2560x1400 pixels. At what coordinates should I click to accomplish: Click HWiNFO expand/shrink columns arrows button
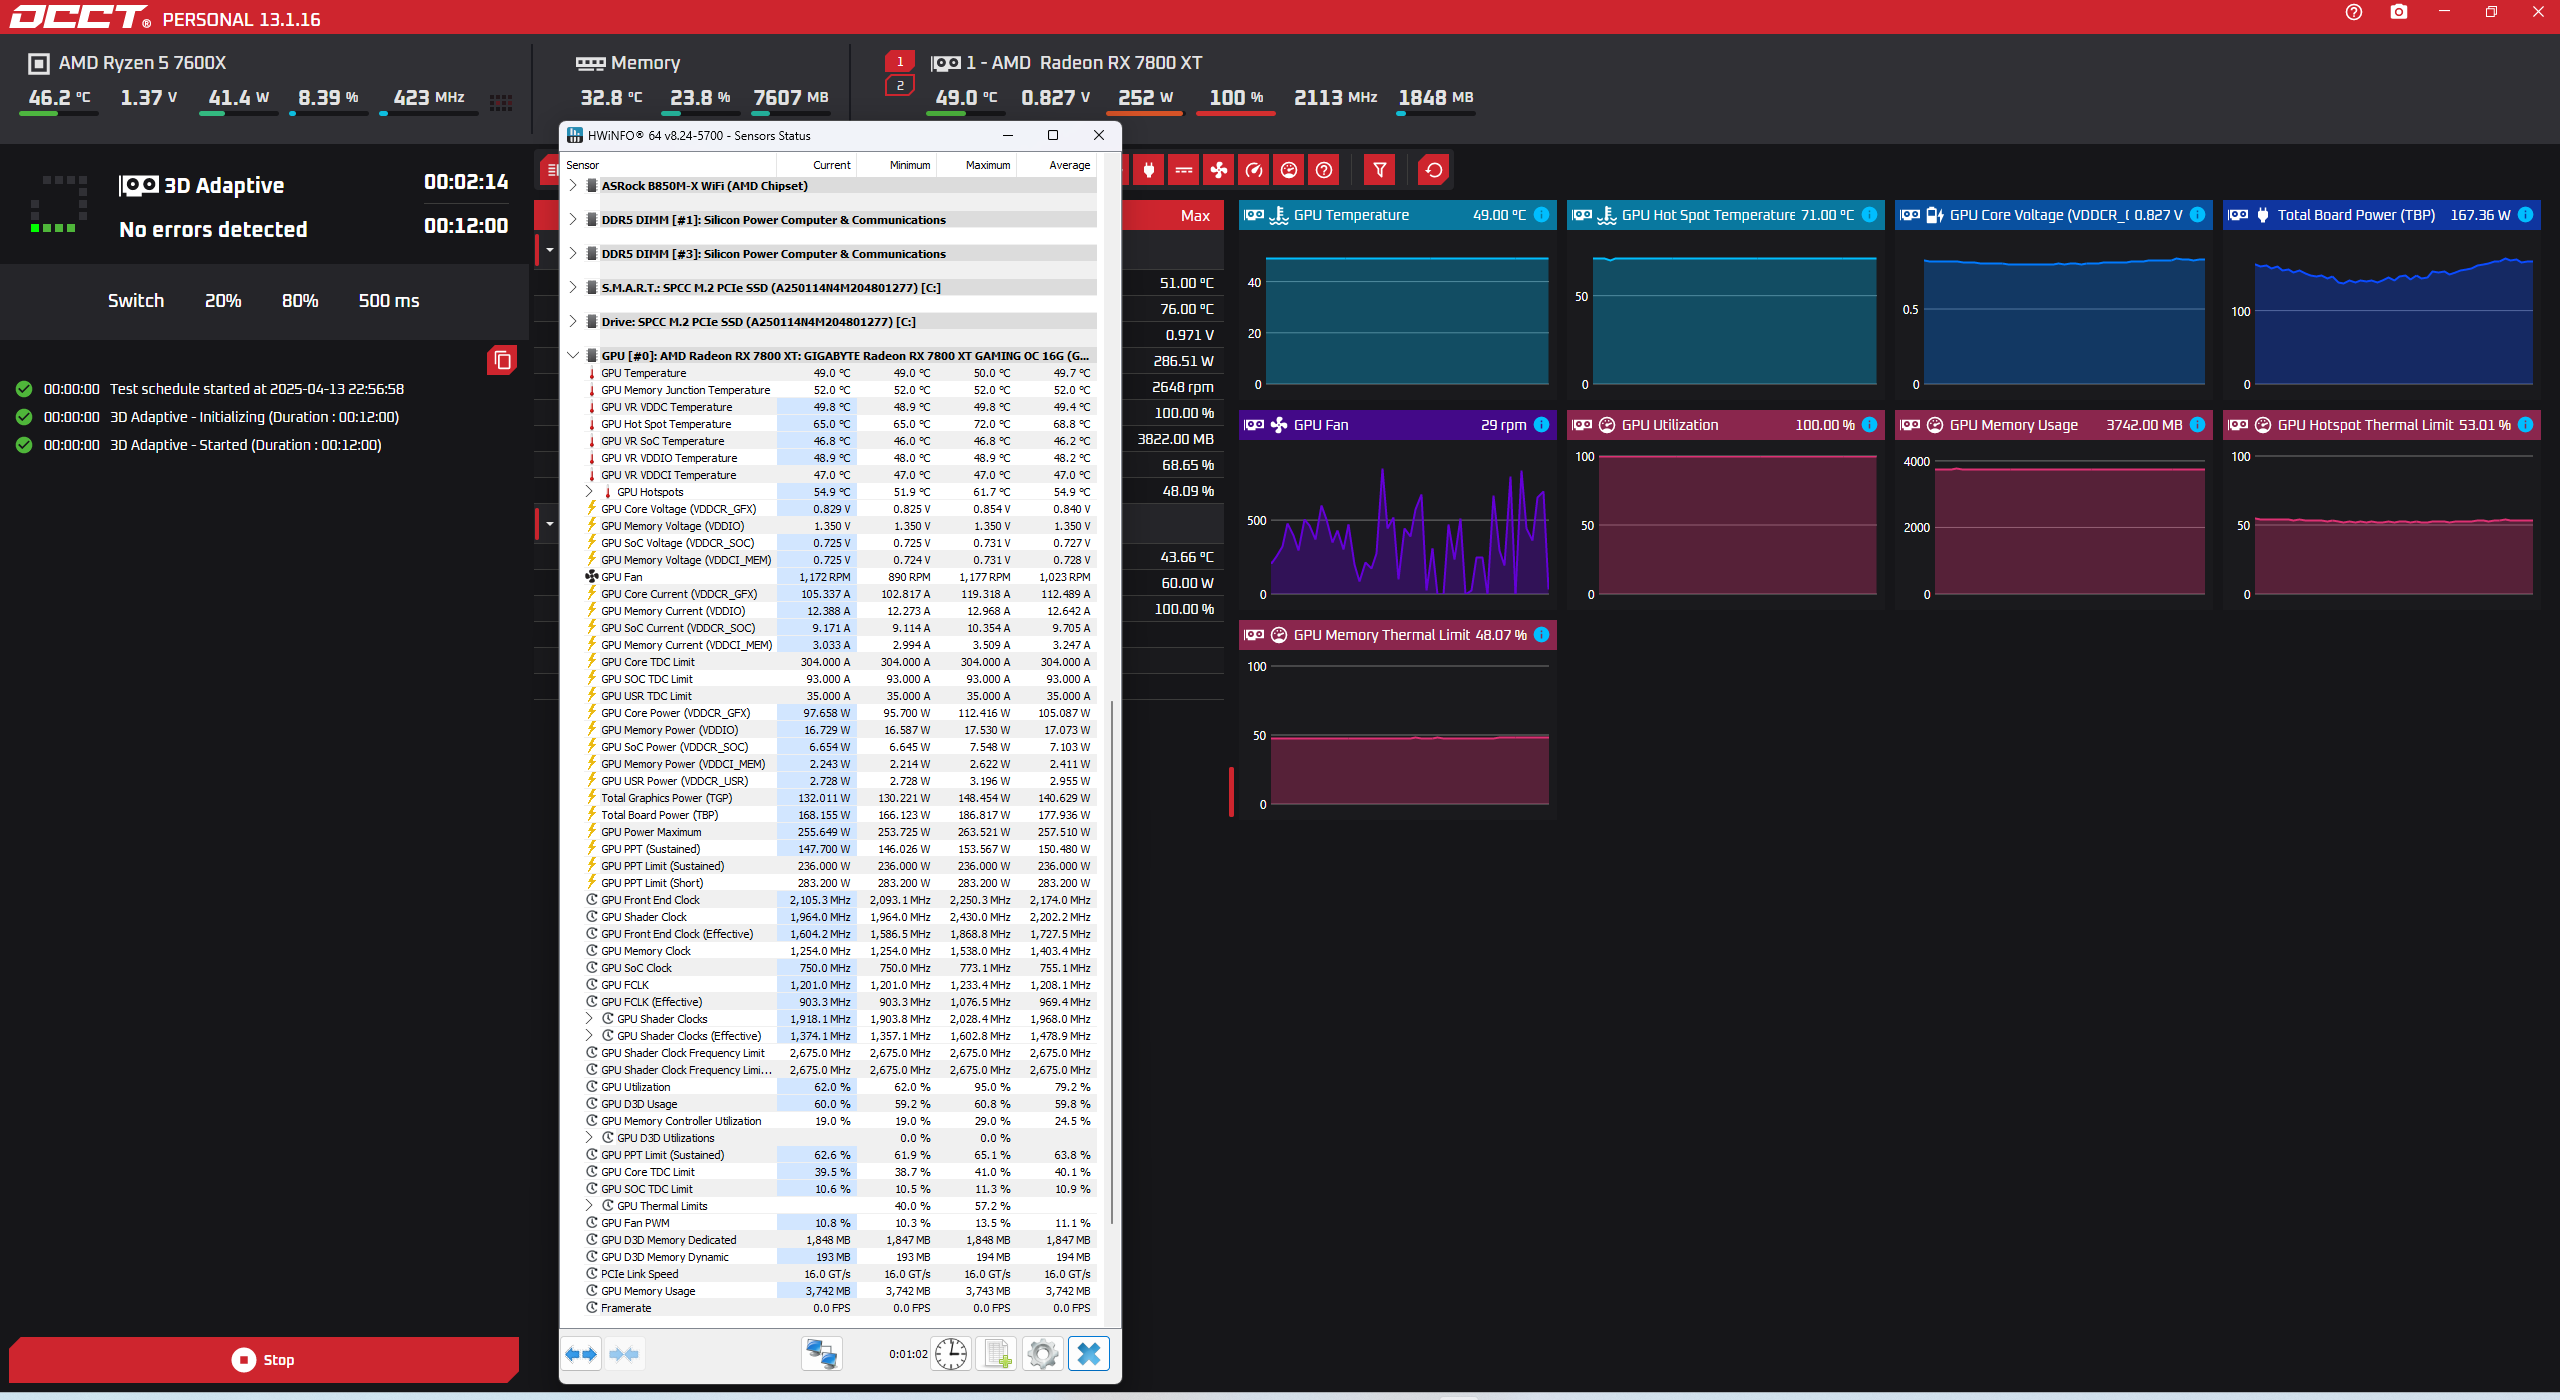(581, 1354)
